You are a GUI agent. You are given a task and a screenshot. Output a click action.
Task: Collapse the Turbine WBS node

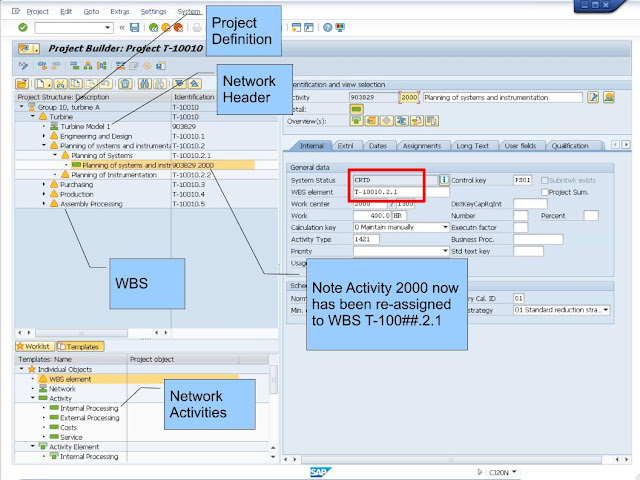click(33, 117)
